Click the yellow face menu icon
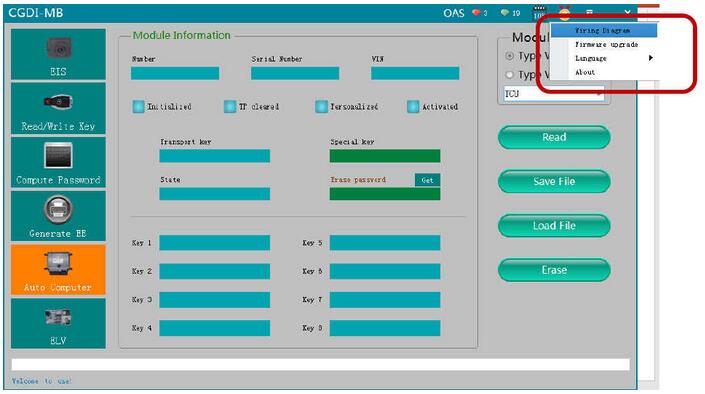This screenshot has width=705, height=394. click(564, 13)
